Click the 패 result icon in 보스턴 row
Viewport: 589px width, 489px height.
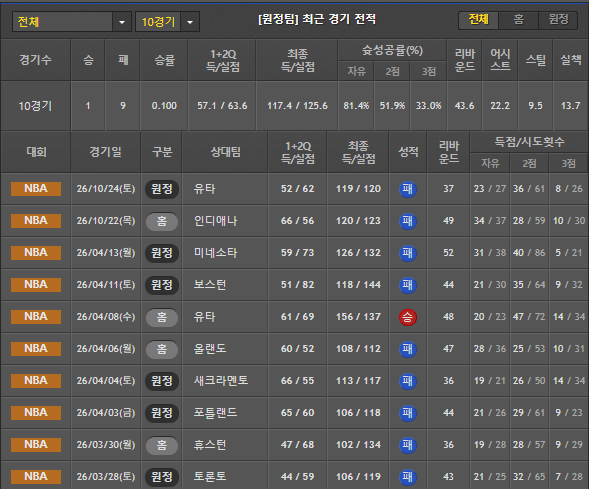[x=408, y=285]
